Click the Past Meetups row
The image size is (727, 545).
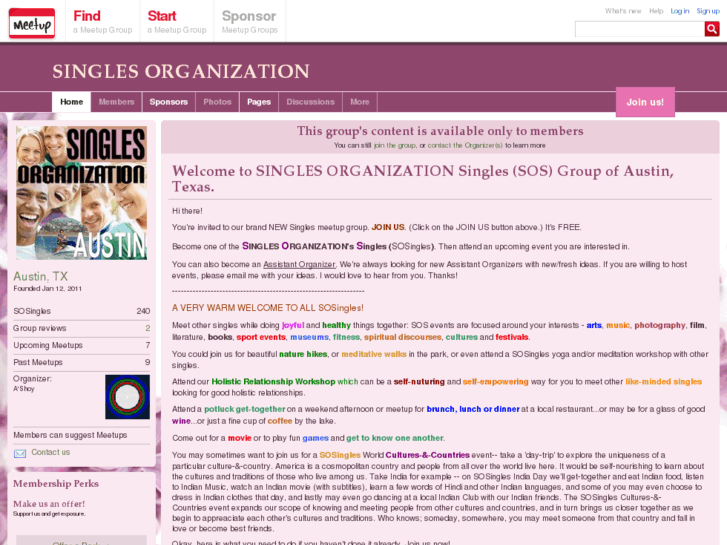coord(82,363)
